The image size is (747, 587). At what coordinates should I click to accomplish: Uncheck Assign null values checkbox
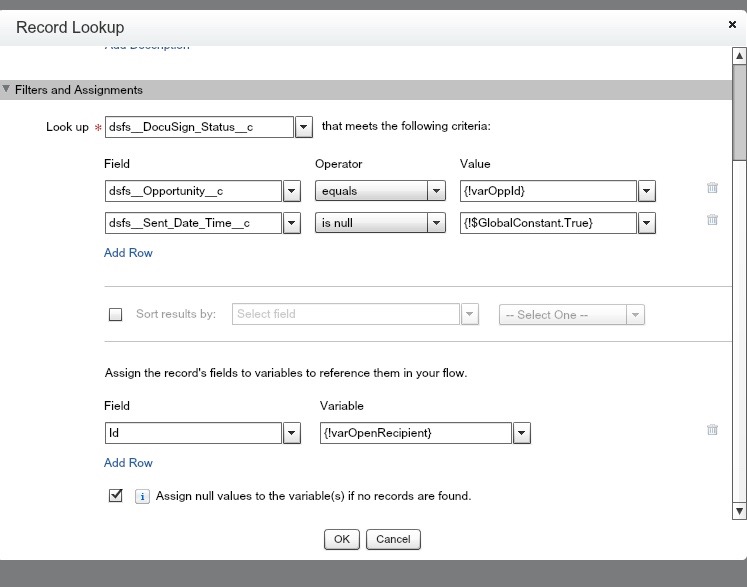pos(115,495)
